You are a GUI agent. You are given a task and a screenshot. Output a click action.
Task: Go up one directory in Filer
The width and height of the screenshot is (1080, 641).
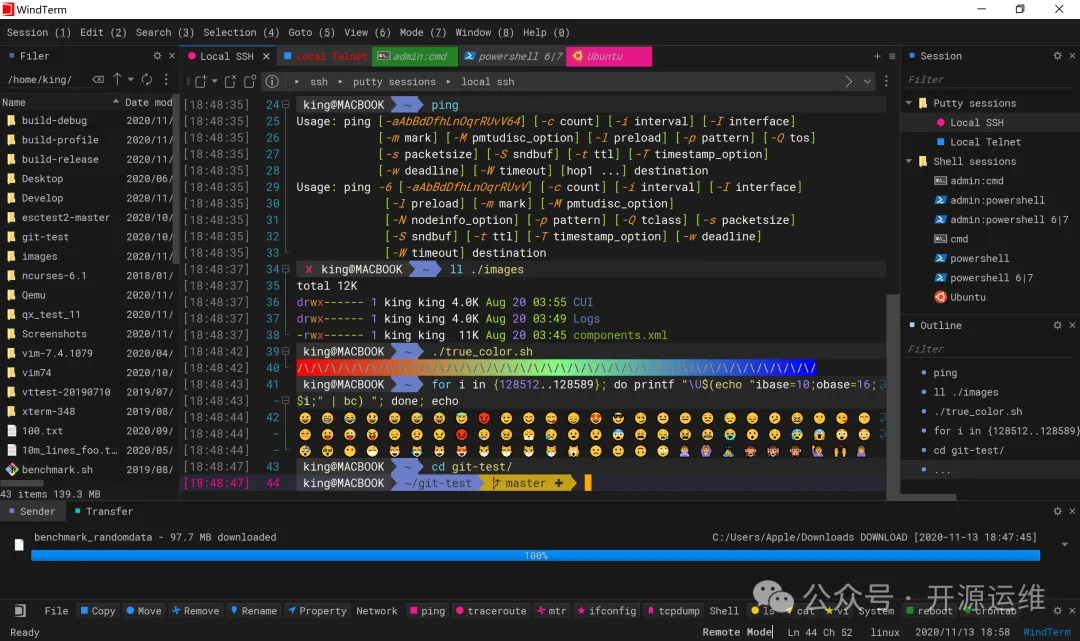click(x=117, y=79)
